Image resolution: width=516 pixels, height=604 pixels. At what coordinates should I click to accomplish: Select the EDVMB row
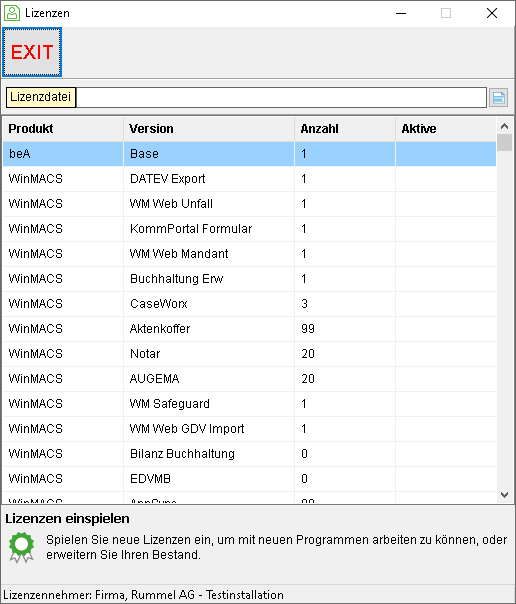click(250, 479)
